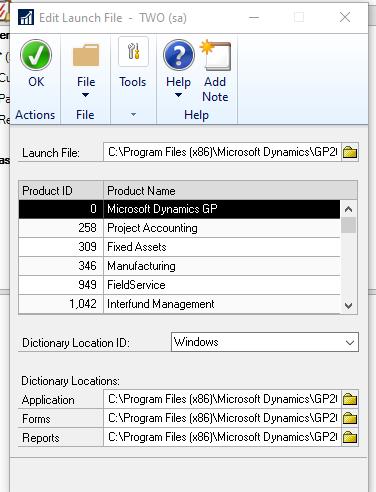Click the Dictionary Location ID label

click(x=76, y=343)
